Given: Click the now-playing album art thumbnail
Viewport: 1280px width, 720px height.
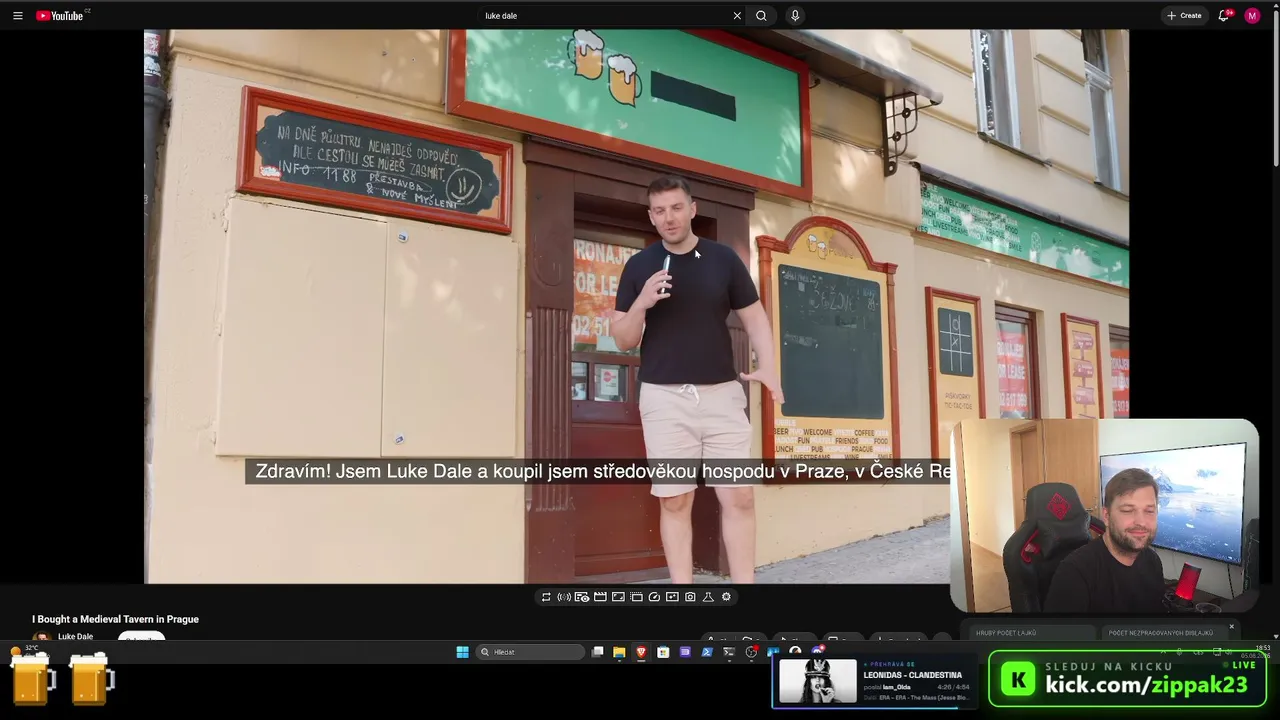Looking at the screenshot, I should click(x=818, y=683).
